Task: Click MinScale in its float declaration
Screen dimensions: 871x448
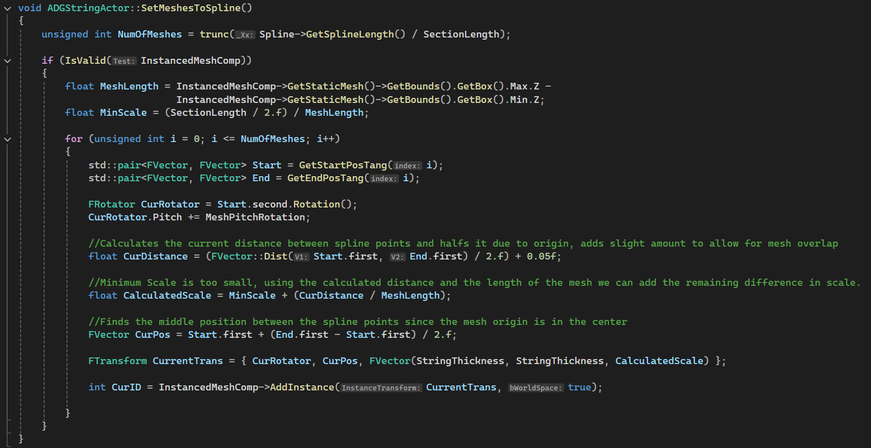Action: [123, 113]
